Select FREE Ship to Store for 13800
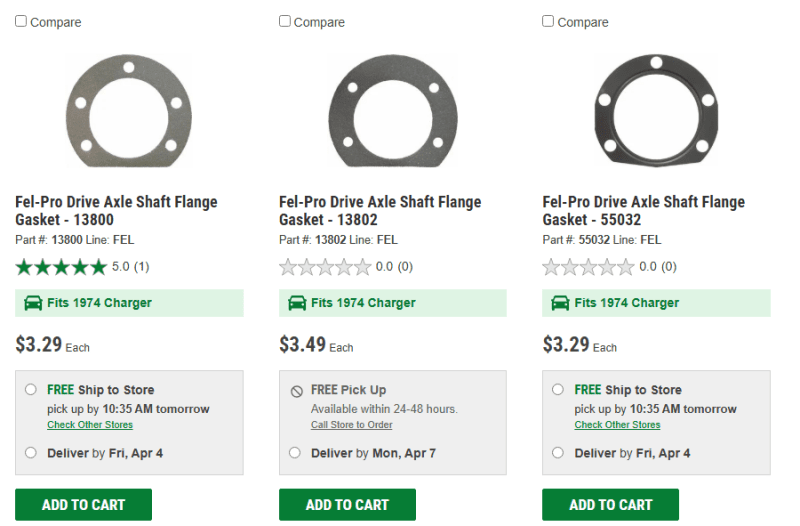 coord(31,390)
